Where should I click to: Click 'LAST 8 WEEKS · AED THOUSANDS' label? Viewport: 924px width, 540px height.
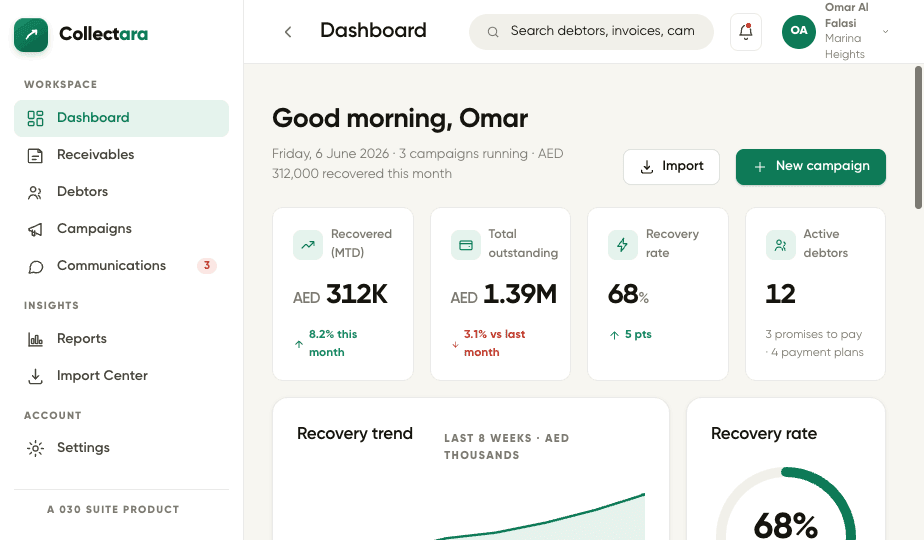point(507,447)
